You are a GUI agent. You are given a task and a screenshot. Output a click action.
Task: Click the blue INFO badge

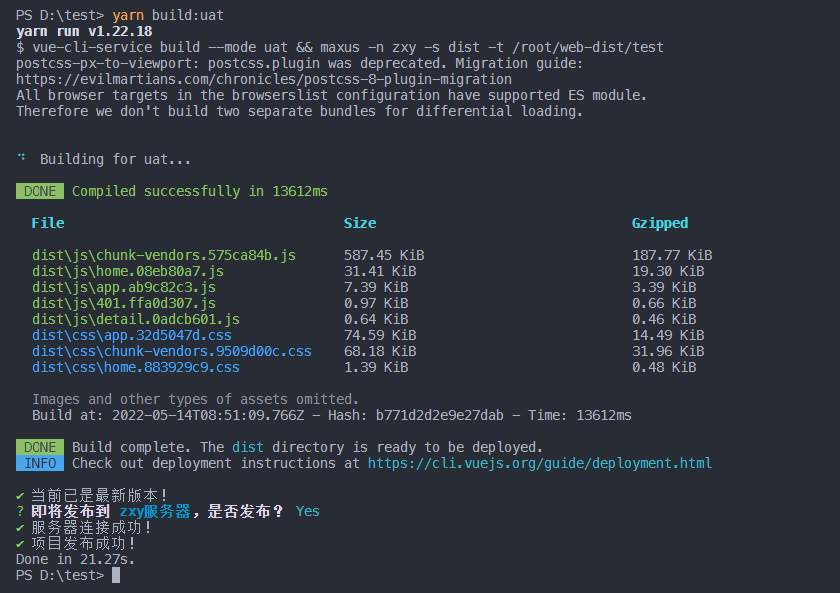[40, 463]
